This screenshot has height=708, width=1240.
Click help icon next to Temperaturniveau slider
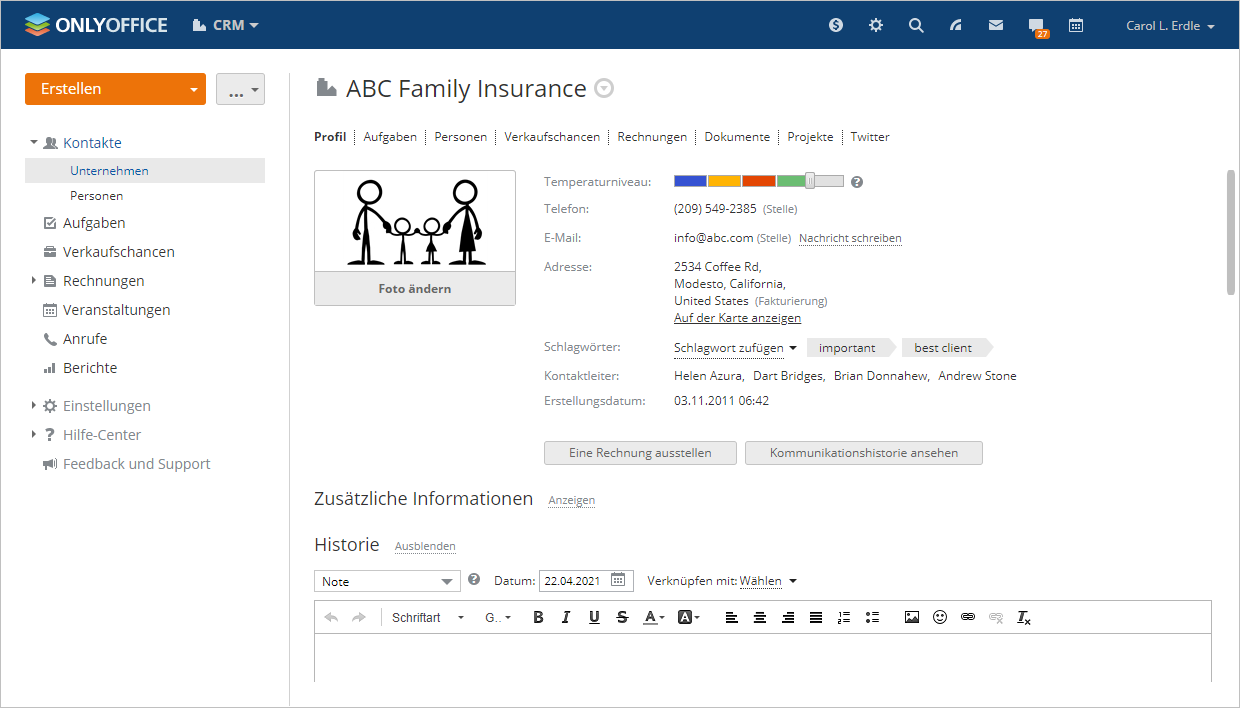tap(857, 182)
